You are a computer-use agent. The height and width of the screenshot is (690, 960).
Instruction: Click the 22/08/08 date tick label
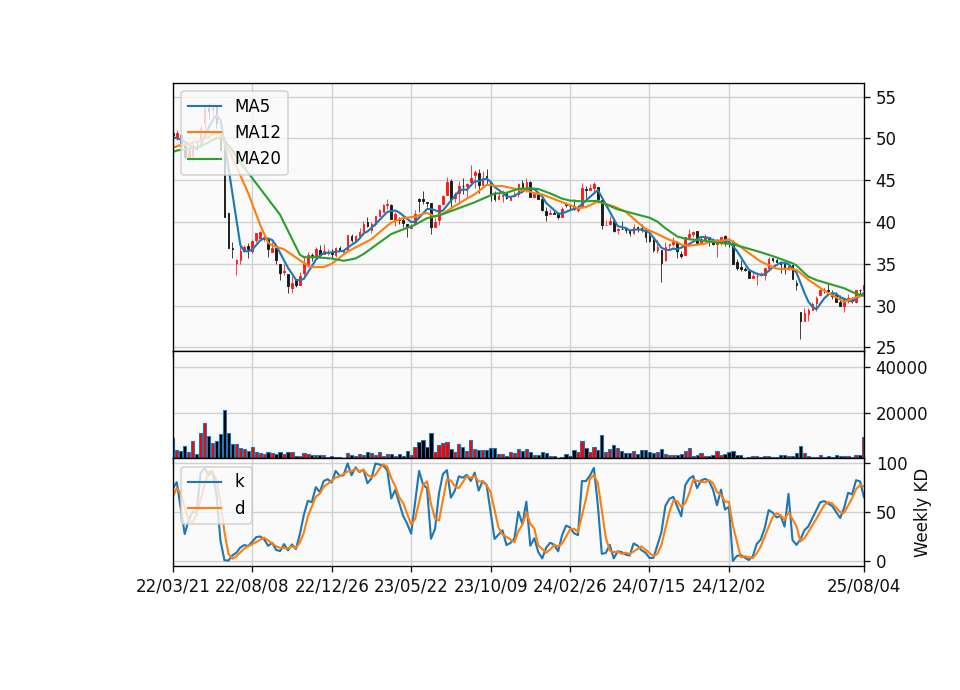(x=252, y=586)
